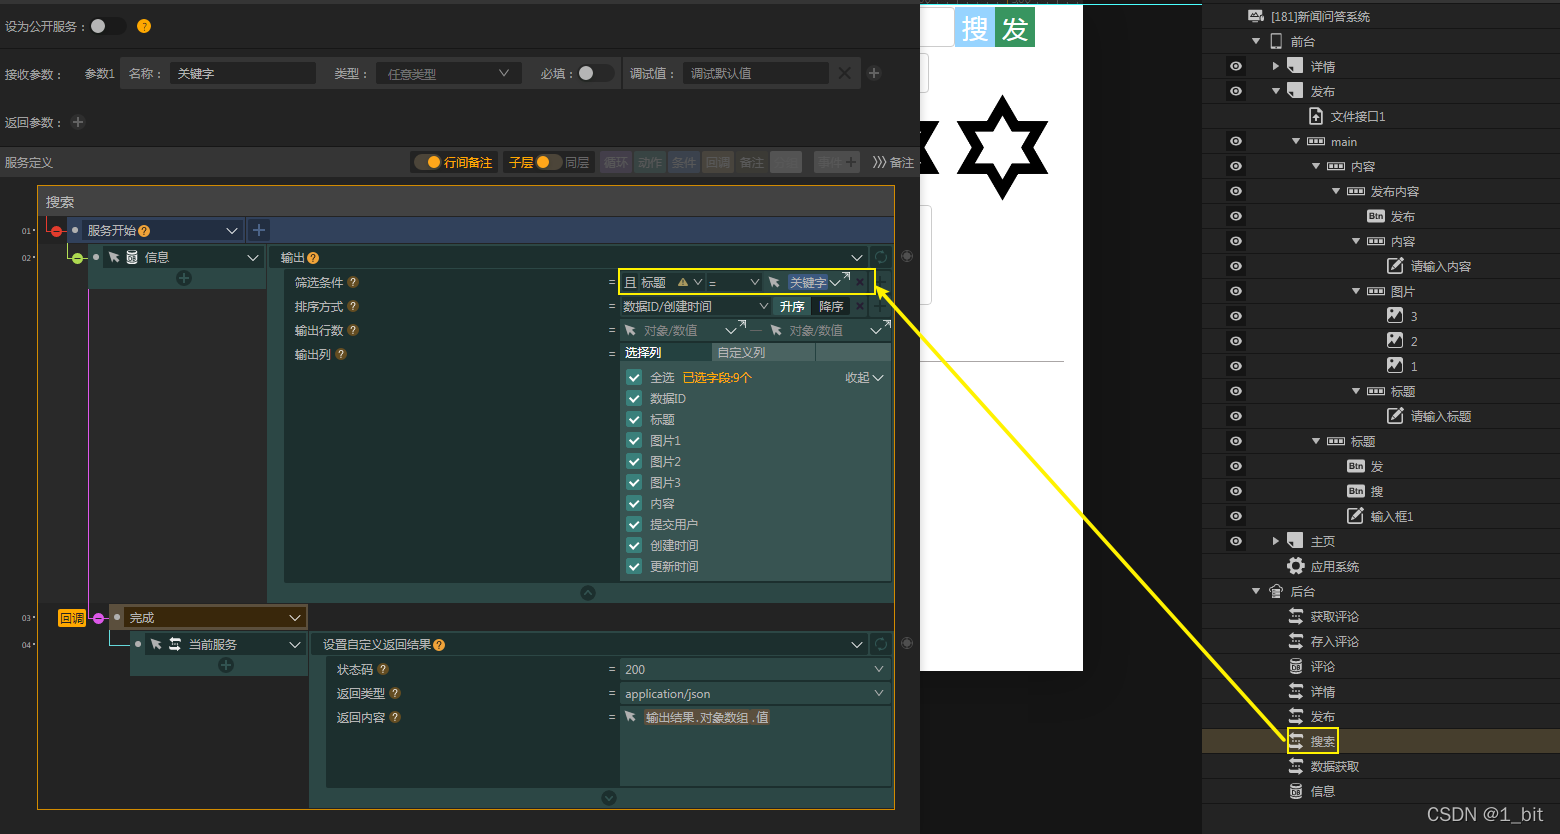Toggle the 全选 checkbox

[634, 377]
